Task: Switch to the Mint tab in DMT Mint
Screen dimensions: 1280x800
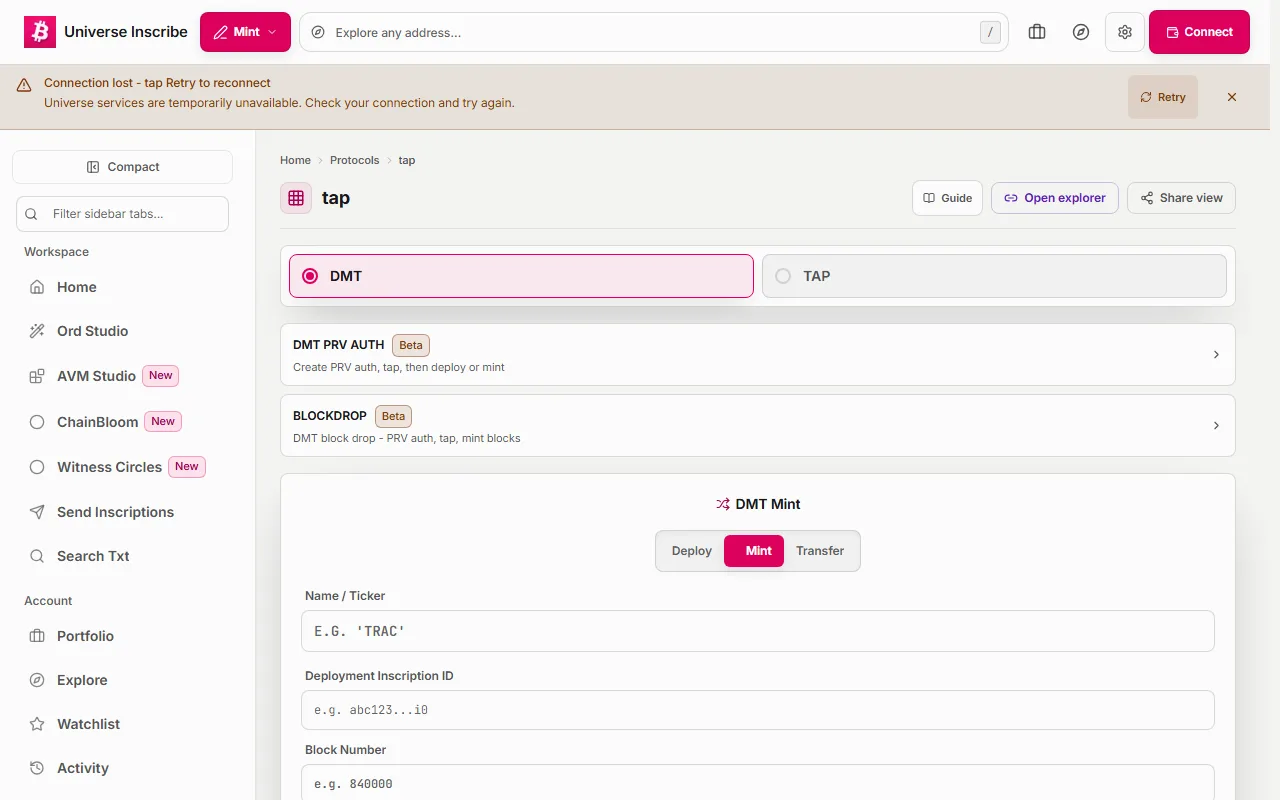Action: click(754, 551)
